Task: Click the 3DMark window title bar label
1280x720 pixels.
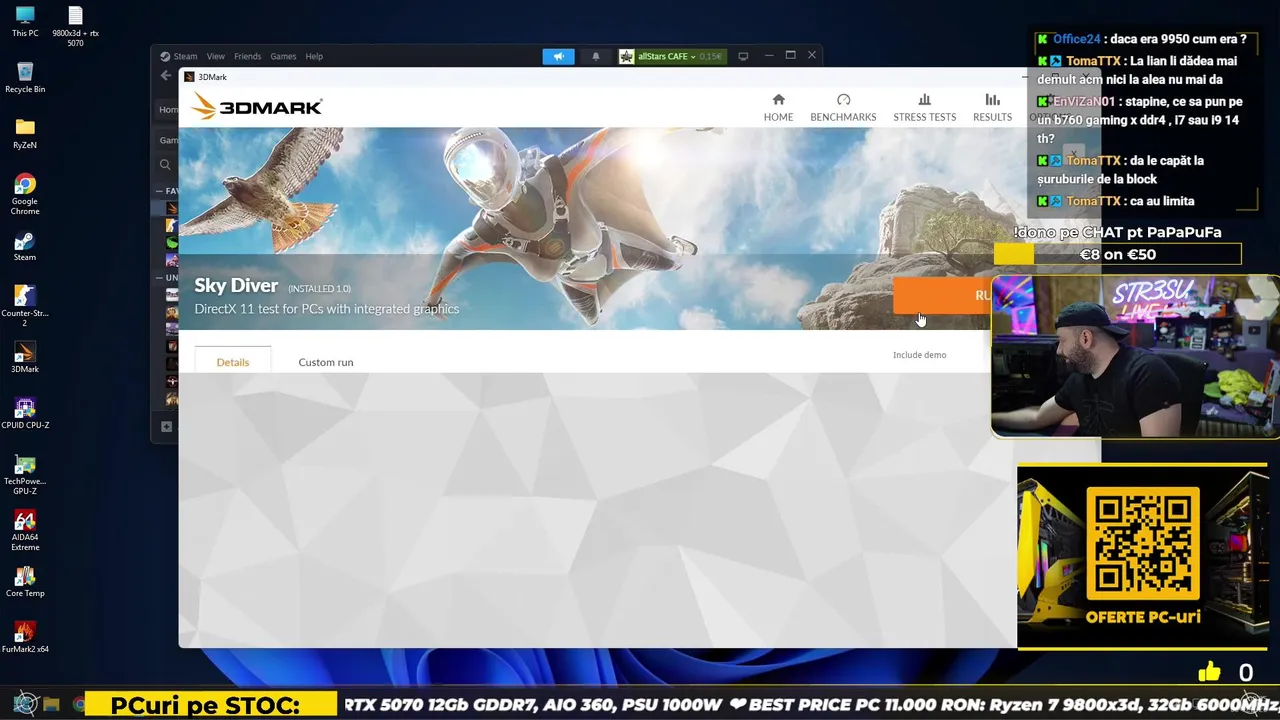Action: pyautogui.click(x=212, y=77)
